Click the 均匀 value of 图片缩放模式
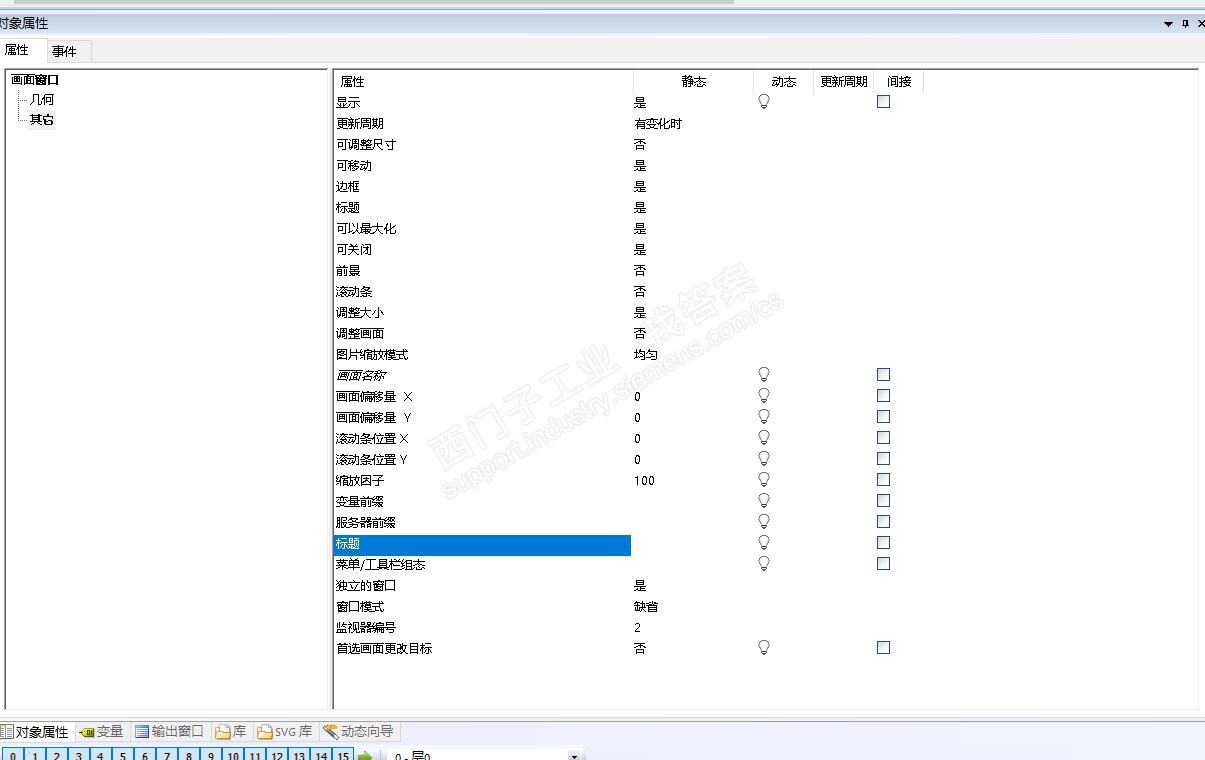This screenshot has height=760, width=1205. 646,355
